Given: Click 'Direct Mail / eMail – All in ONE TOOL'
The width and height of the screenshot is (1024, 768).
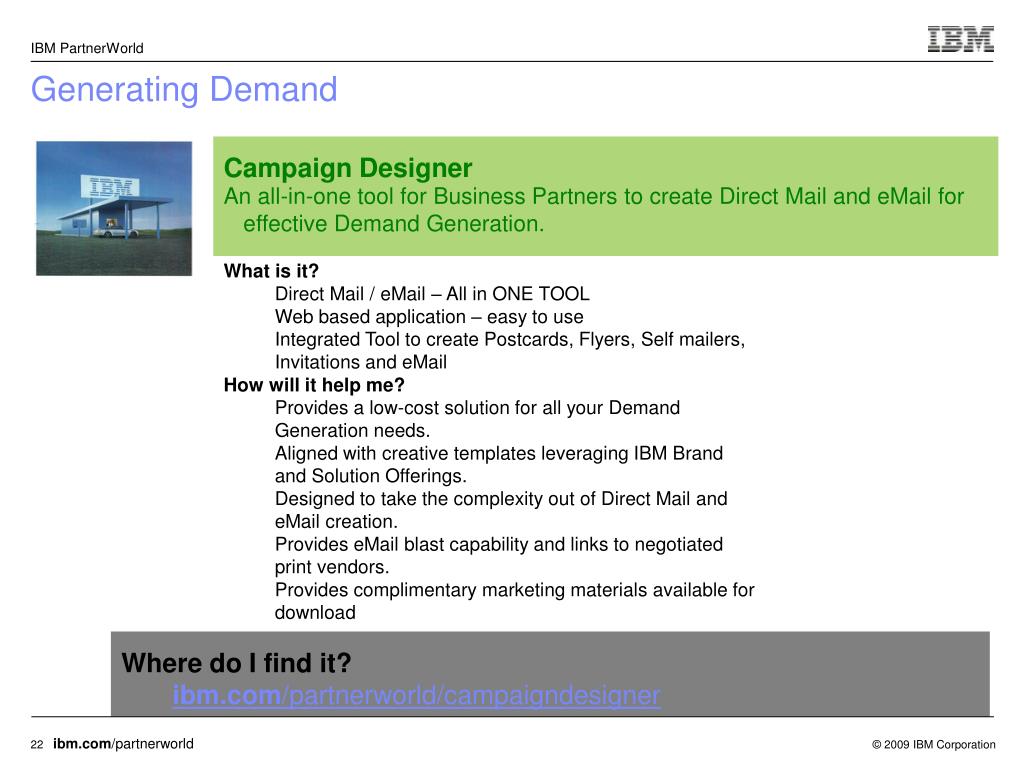Looking at the screenshot, I should point(432,294).
